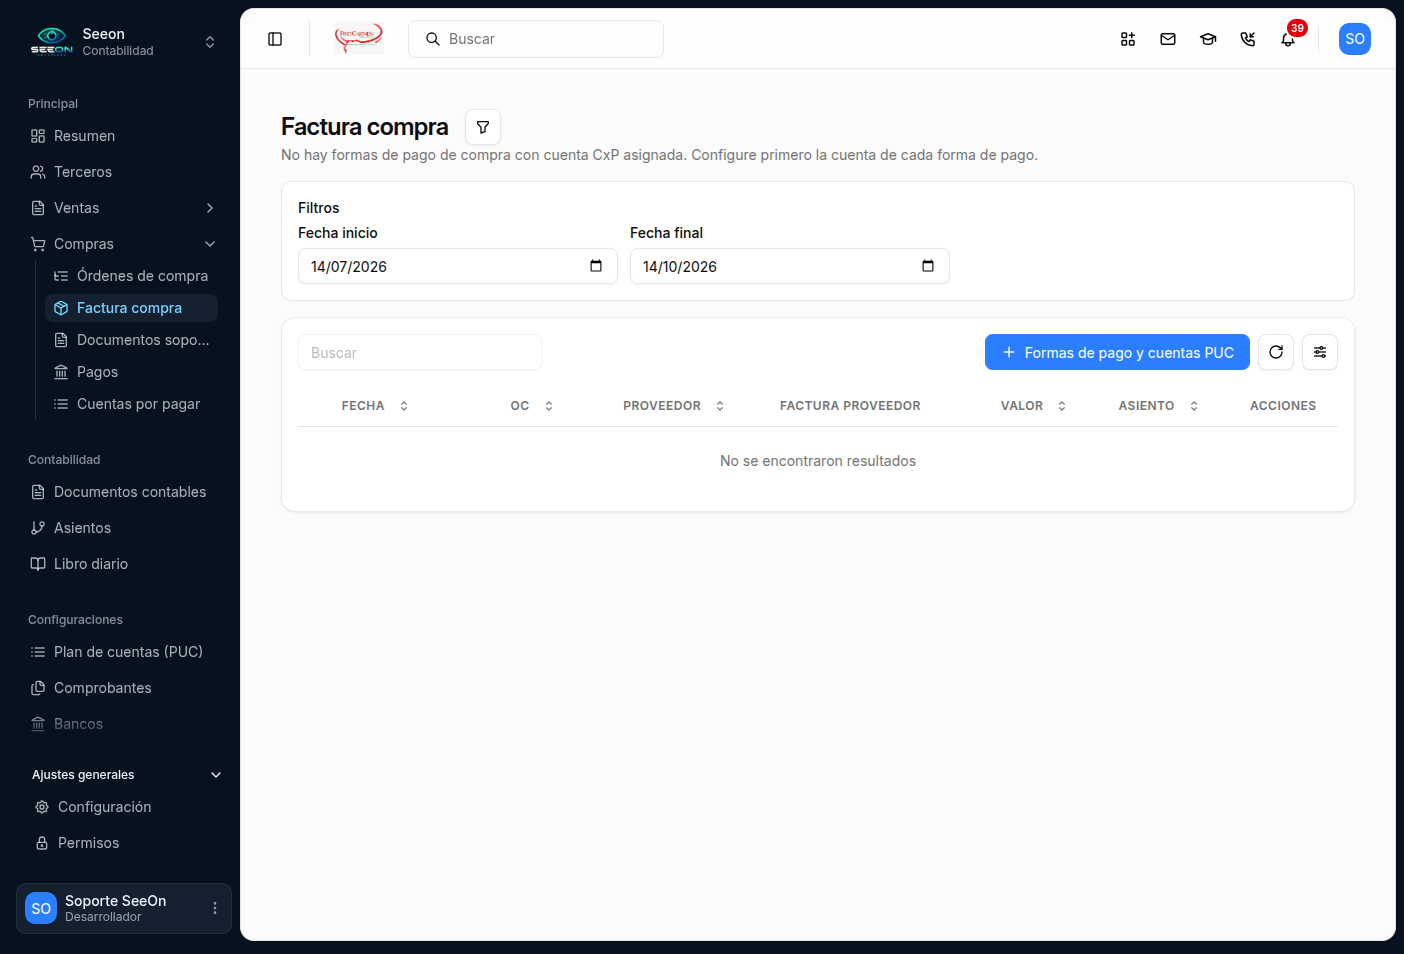Click the filter funnel icon beside Factura compra
Viewport: 1404px width, 954px height.
click(x=483, y=127)
